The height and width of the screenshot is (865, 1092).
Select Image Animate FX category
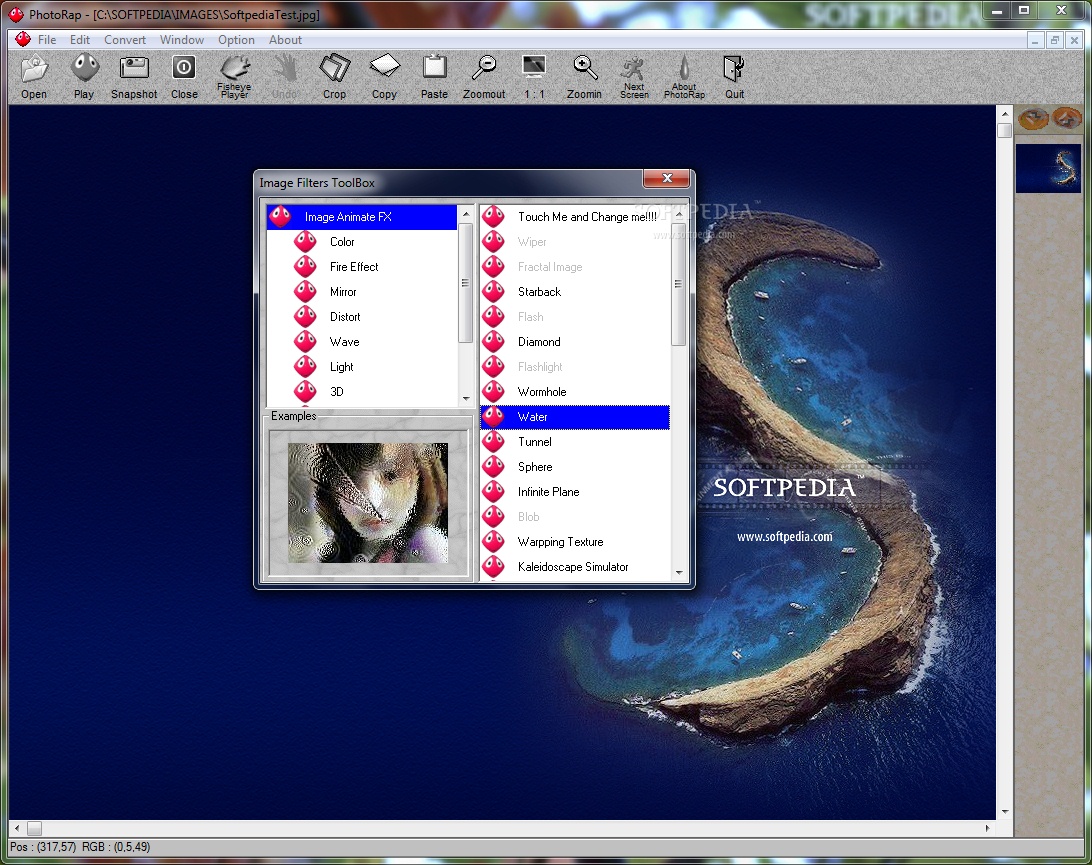coord(362,217)
